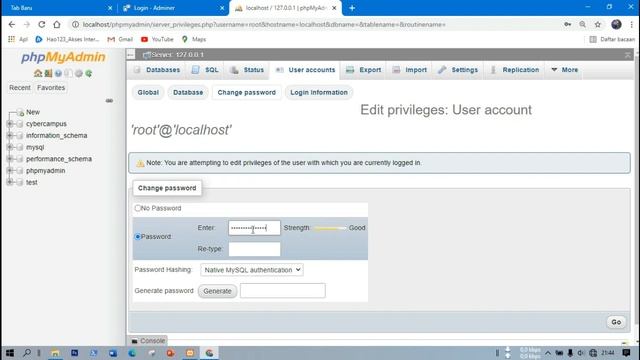This screenshot has width=640, height=360.
Task: Bookmark this page with the star icon
Action: (x=598, y=24)
